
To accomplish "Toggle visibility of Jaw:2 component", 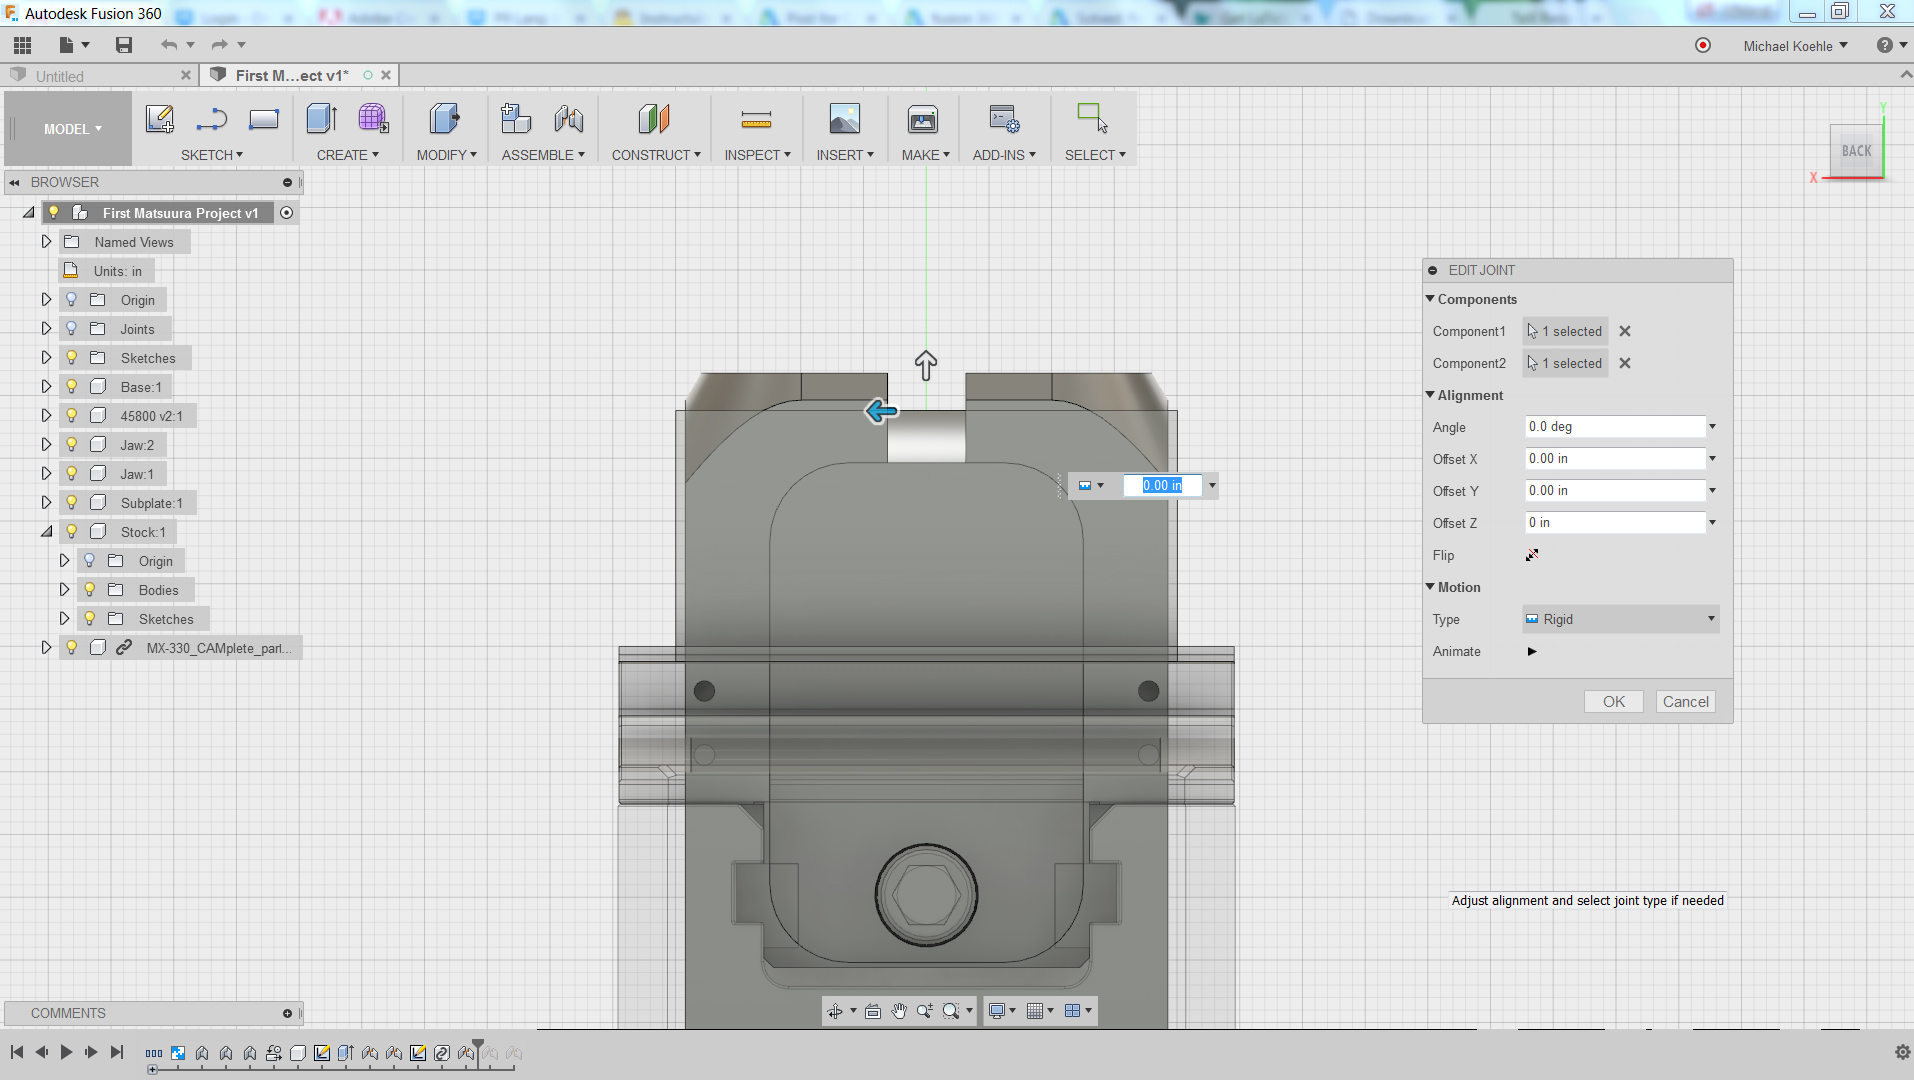I will coord(72,445).
